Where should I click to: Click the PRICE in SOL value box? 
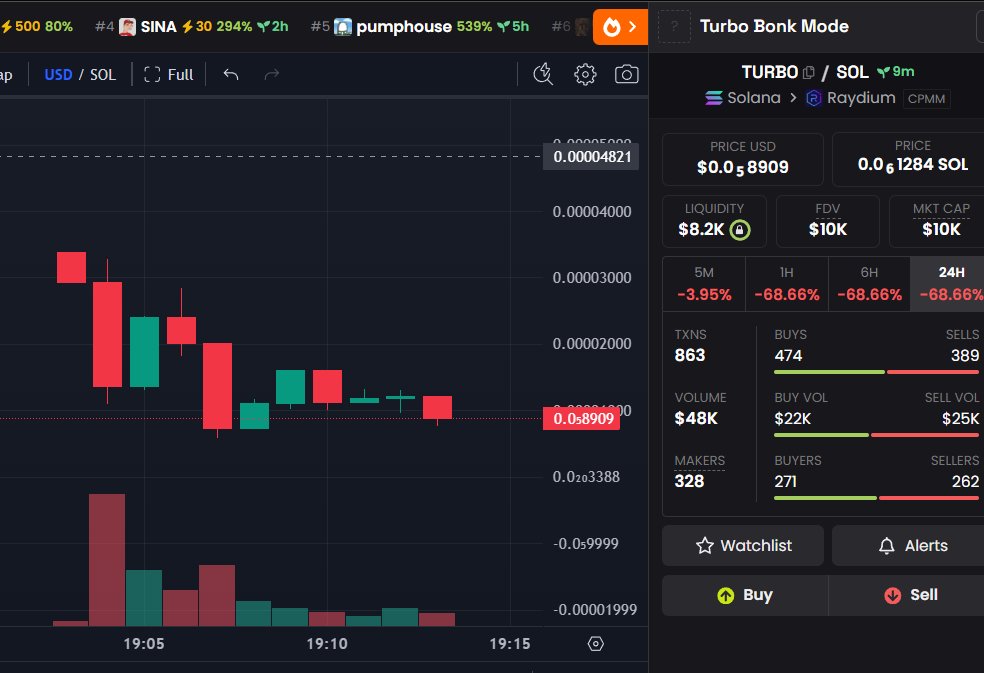point(908,159)
